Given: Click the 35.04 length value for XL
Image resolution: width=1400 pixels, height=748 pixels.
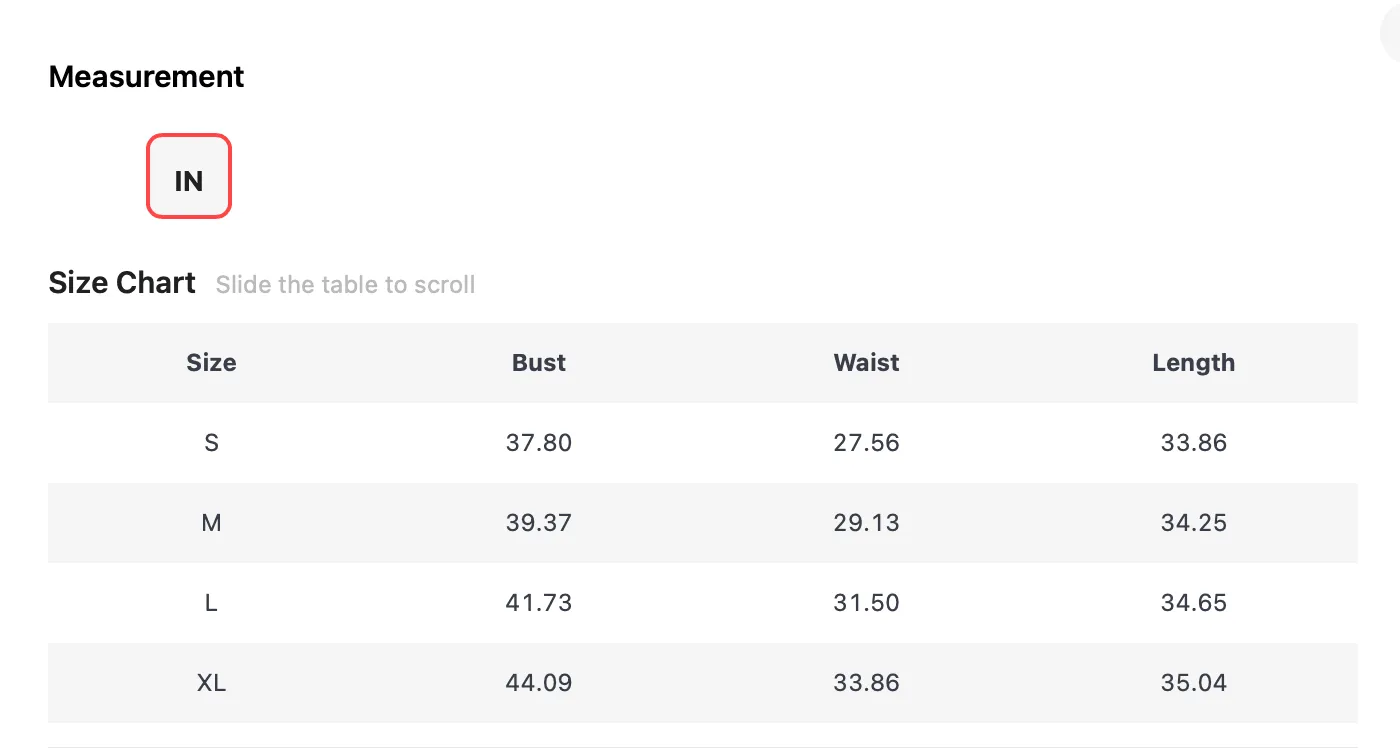Looking at the screenshot, I should click(x=1194, y=682).
